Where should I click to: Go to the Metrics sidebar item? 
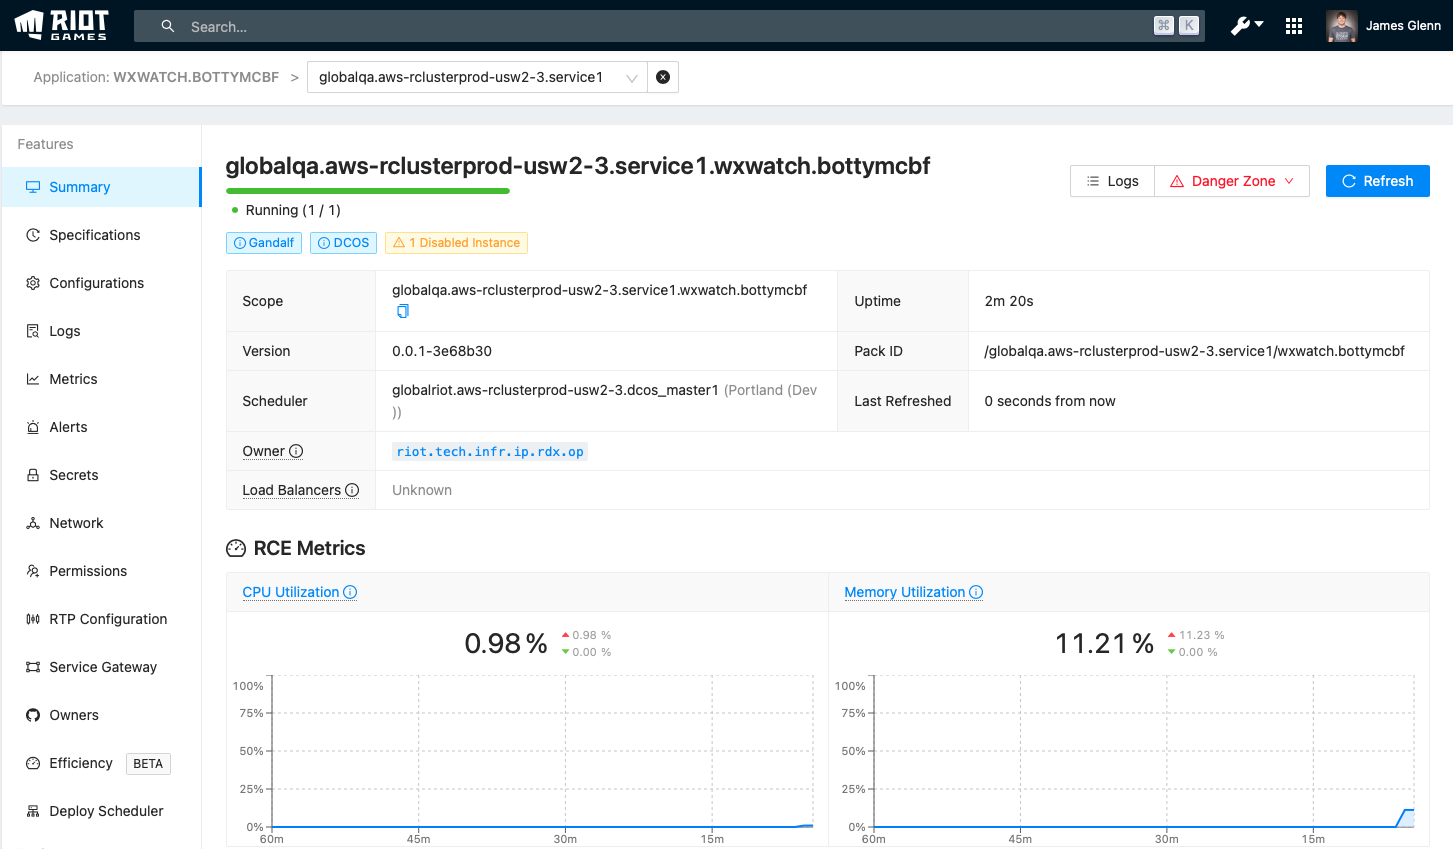73,379
